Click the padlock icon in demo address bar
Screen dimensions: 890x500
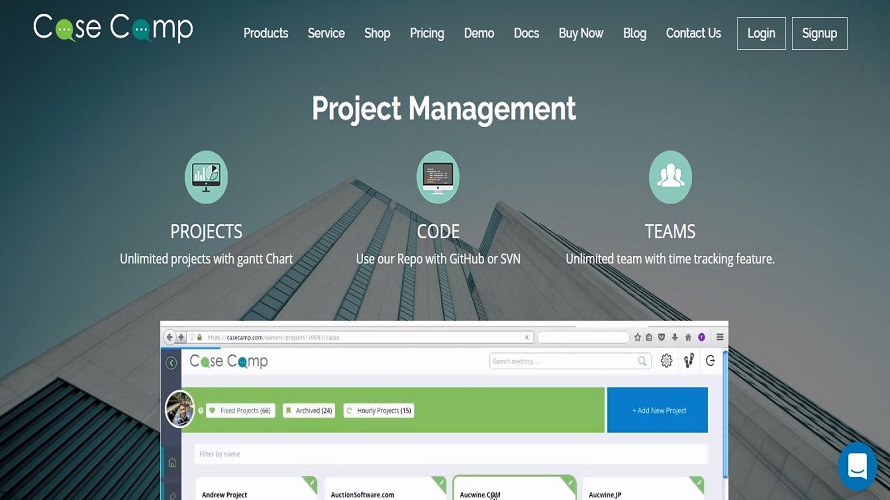click(x=200, y=337)
